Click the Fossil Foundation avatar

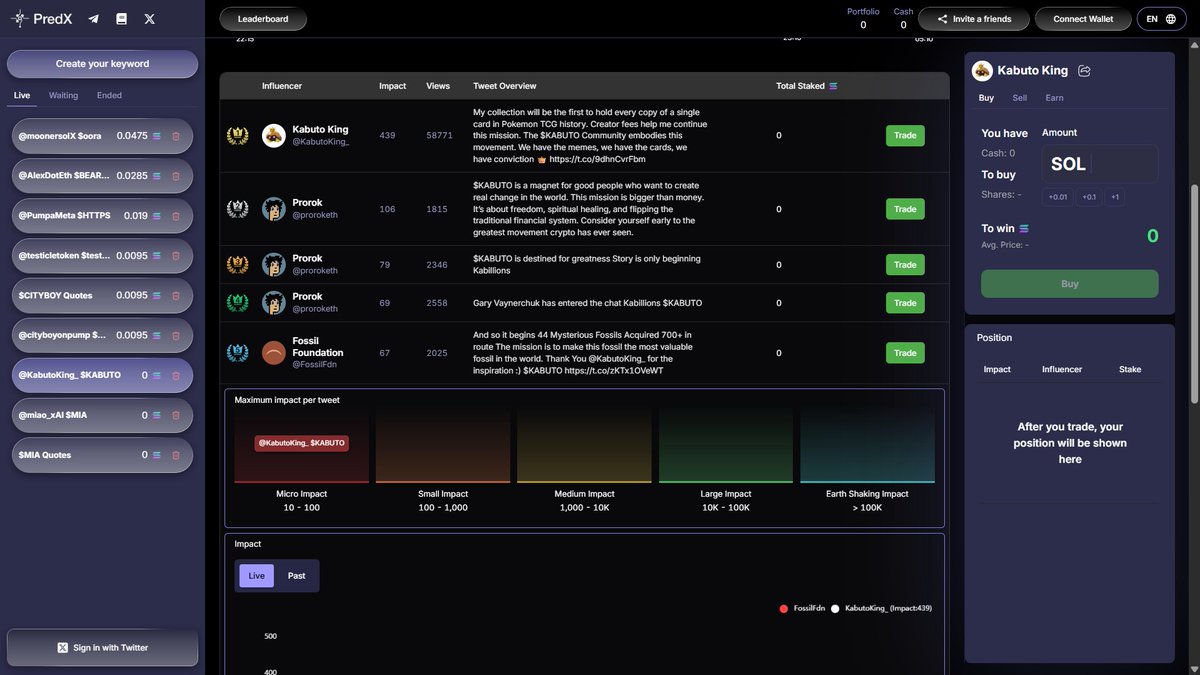click(274, 353)
